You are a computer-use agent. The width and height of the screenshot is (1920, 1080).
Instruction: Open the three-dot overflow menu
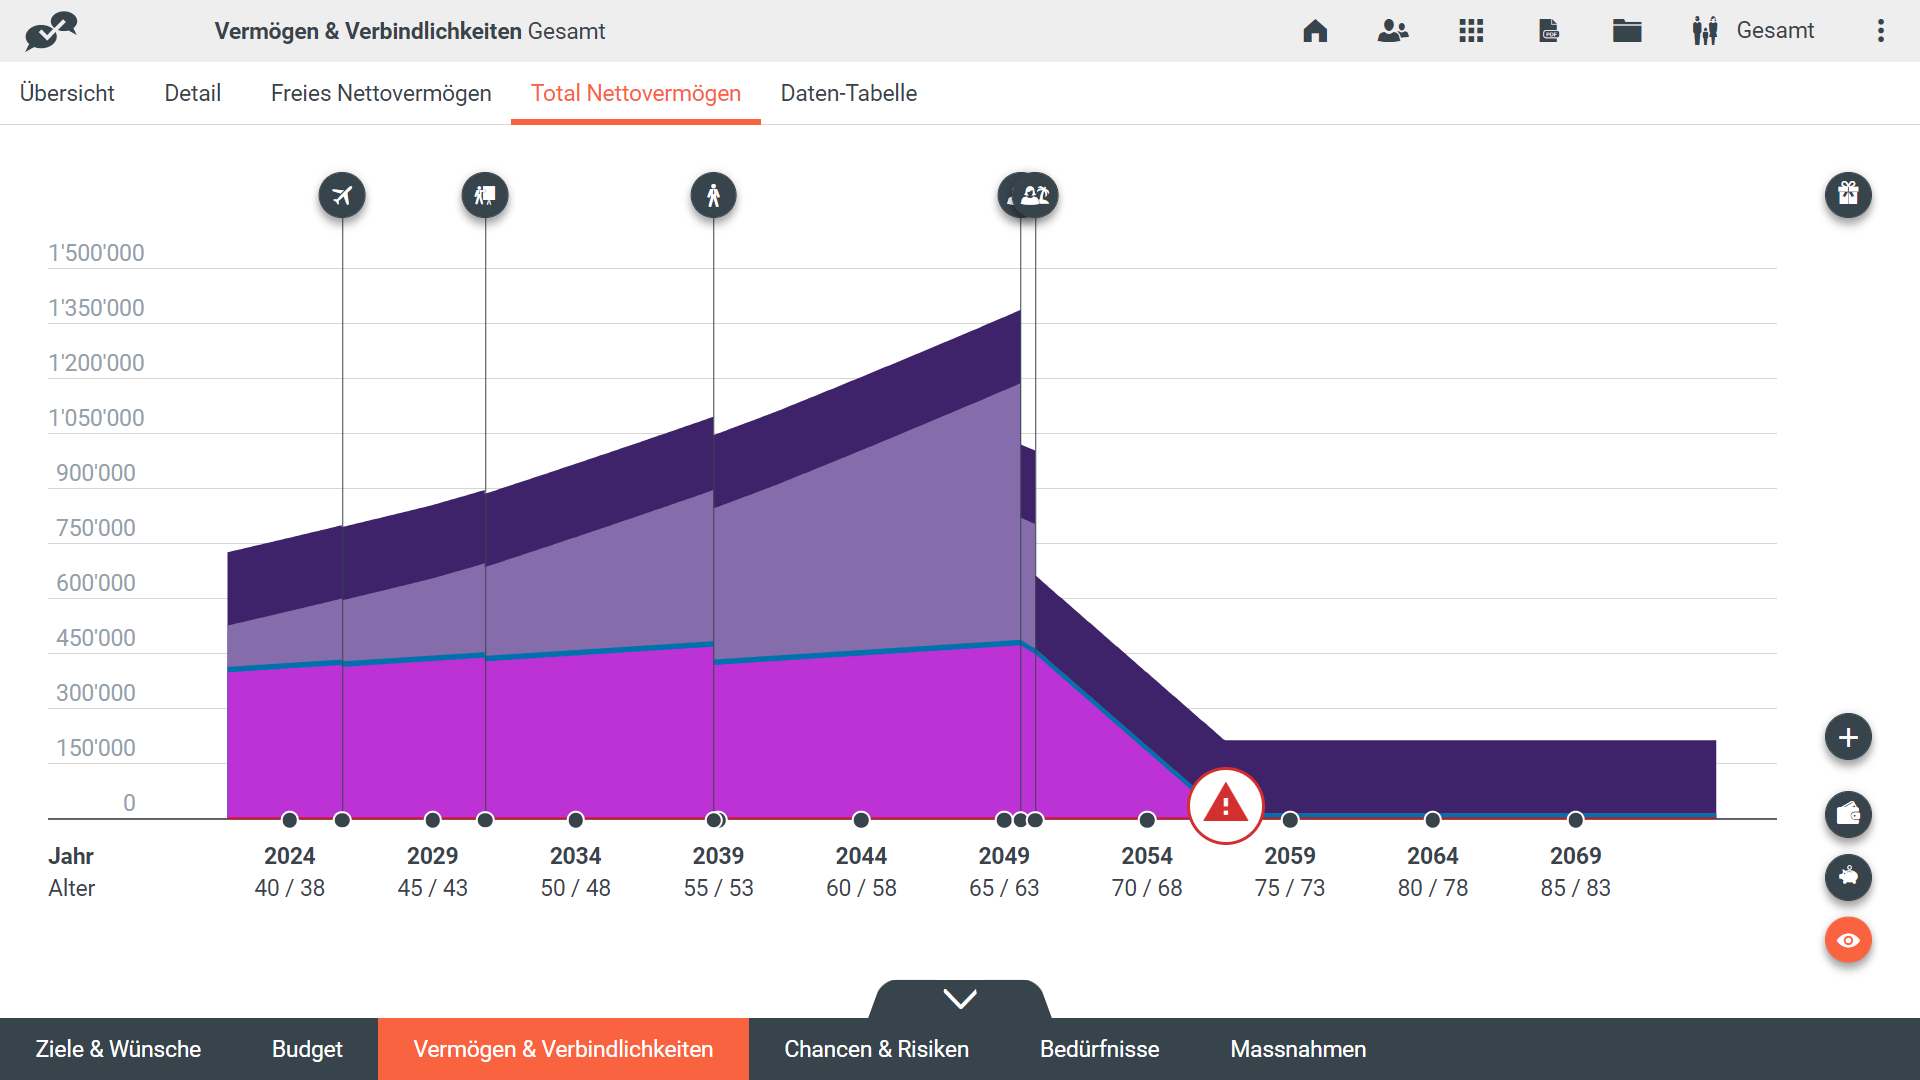pyautogui.click(x=1880, y=31)
